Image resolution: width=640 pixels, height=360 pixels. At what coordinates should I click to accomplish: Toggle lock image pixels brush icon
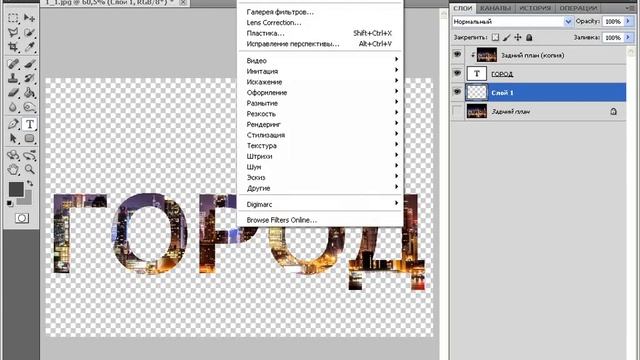[x=507, y=38]
